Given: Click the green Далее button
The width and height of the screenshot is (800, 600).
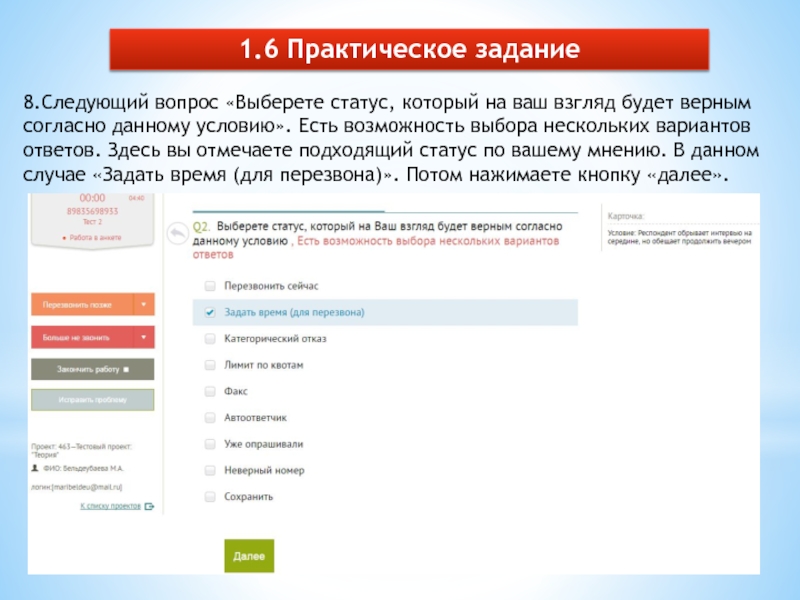Looking at the screenshot, I should tap(249, 556).
